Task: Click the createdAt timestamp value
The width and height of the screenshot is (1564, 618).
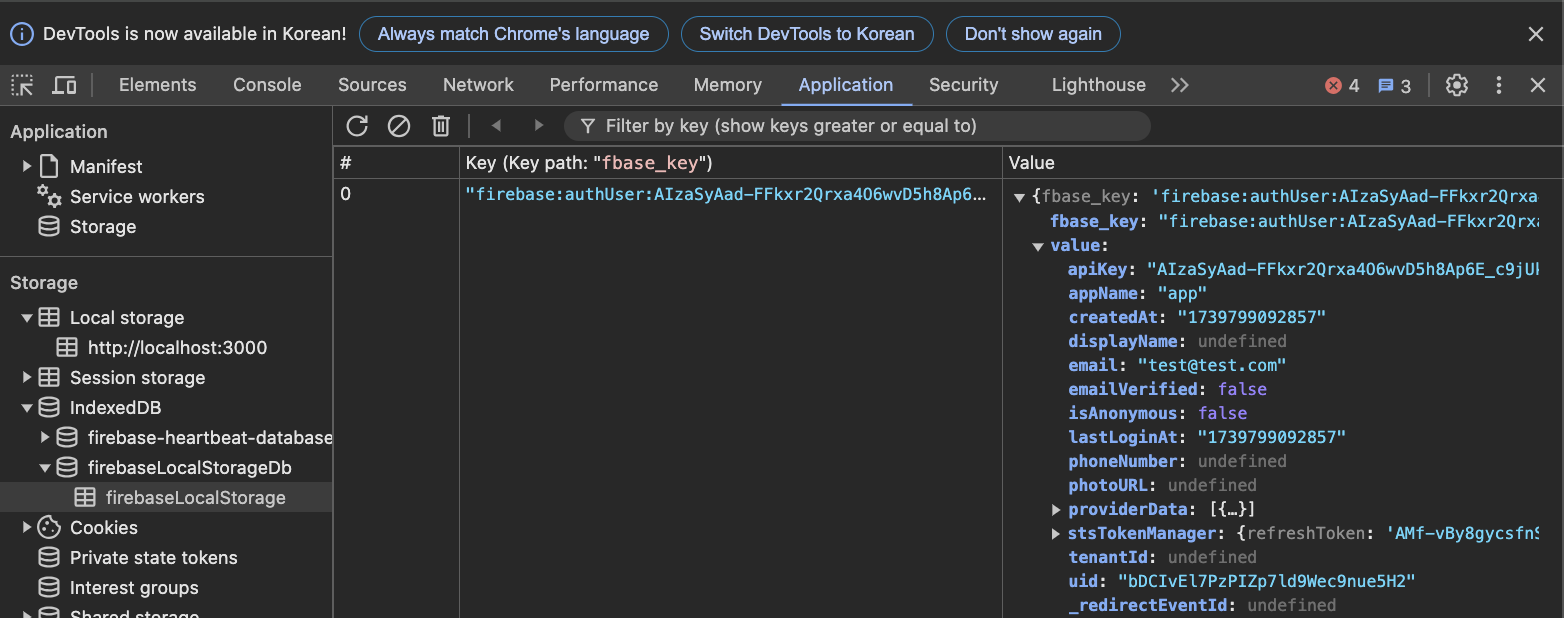Action: (x=1251, y=317)
